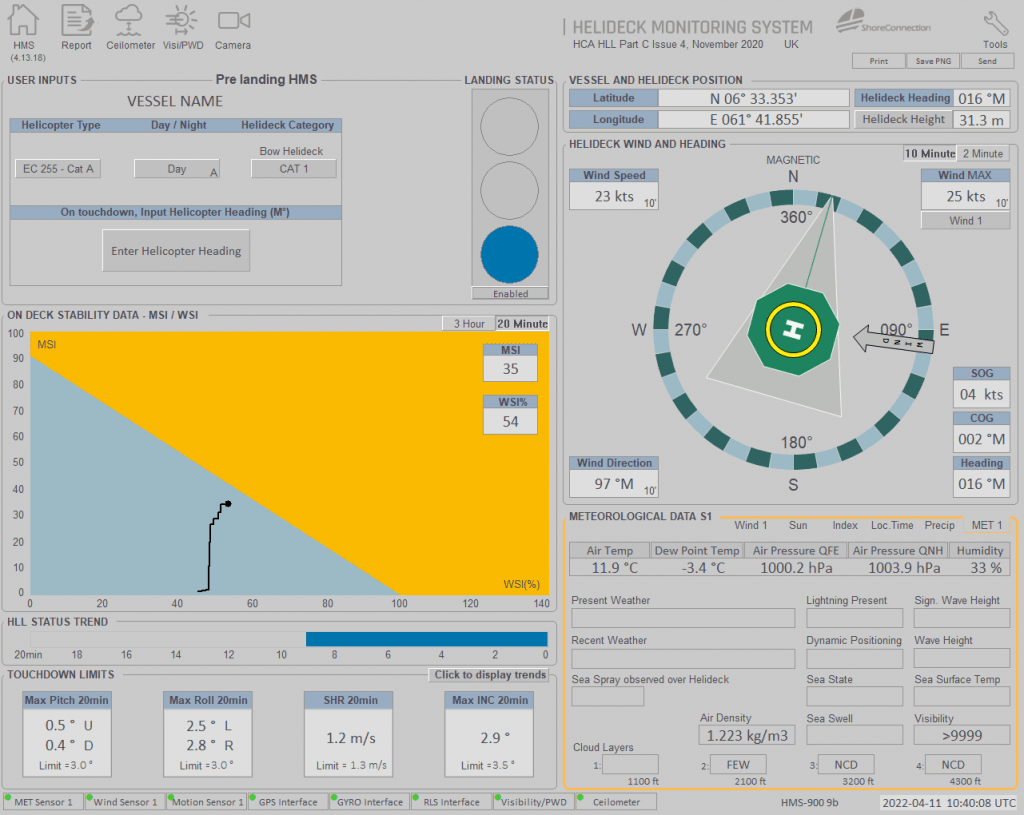Open the Tools icon
Viewport: 1024px width, 815px height.
(994, 24)
